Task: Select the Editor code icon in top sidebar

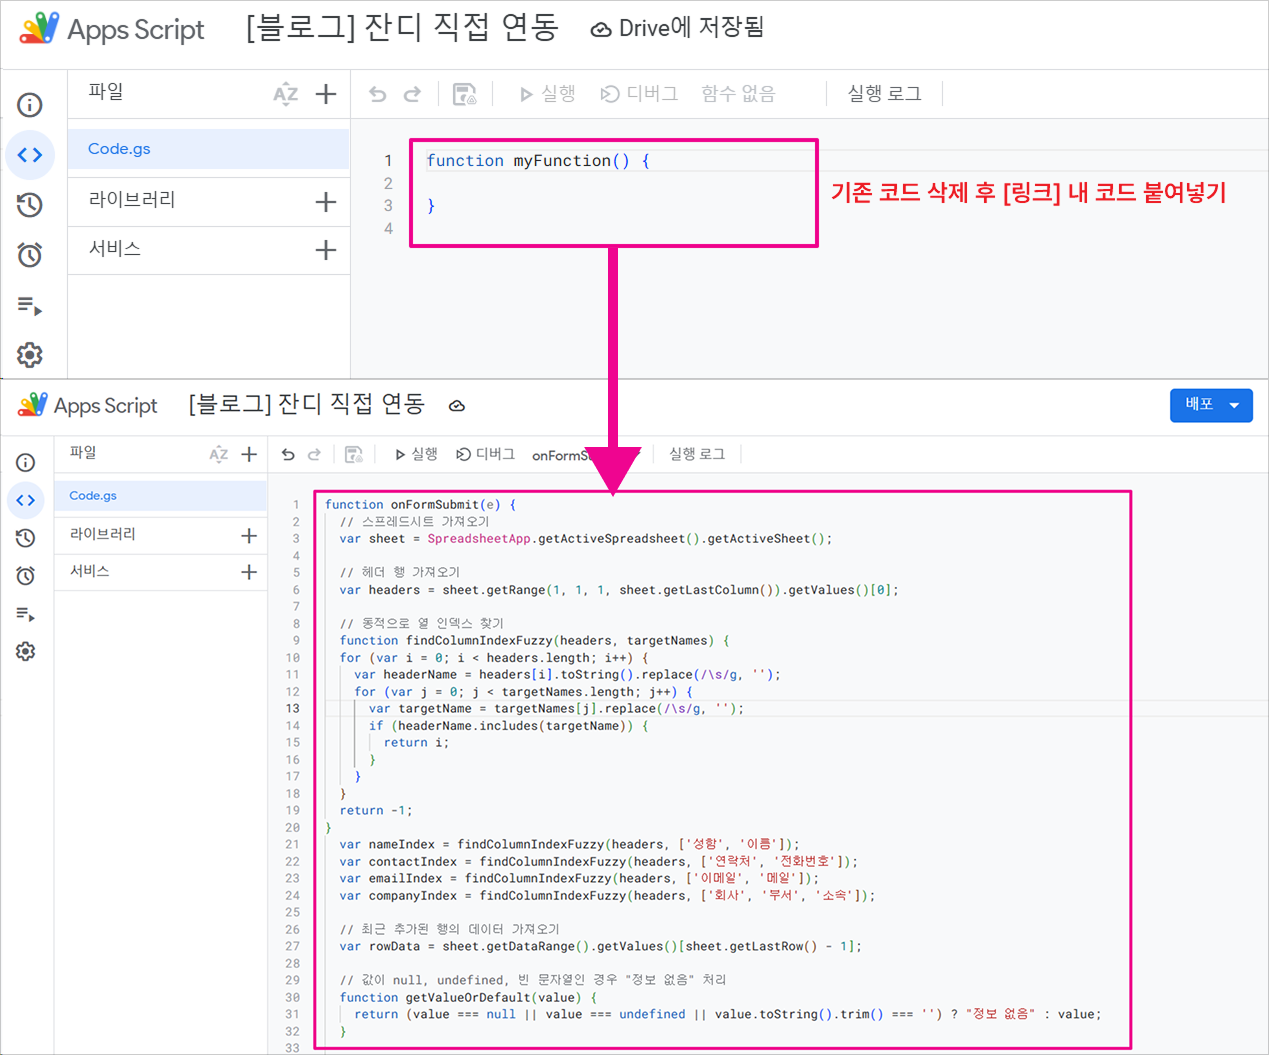Action: [30, 155]
